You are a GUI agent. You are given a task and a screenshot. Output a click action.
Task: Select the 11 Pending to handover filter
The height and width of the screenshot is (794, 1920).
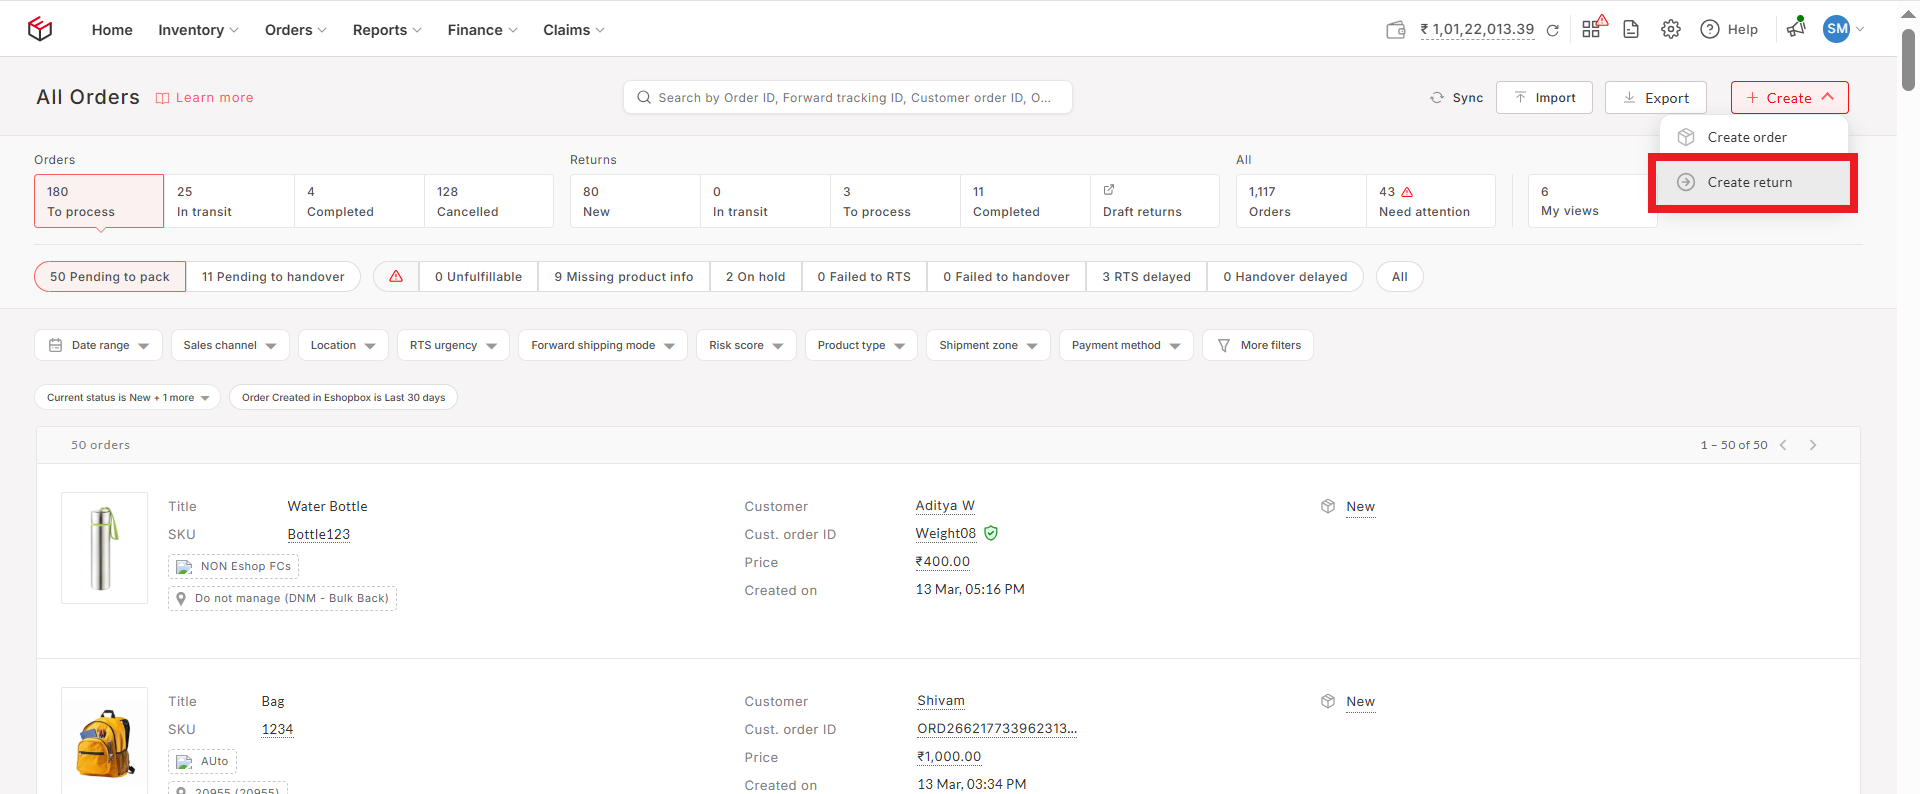(273, 277)
